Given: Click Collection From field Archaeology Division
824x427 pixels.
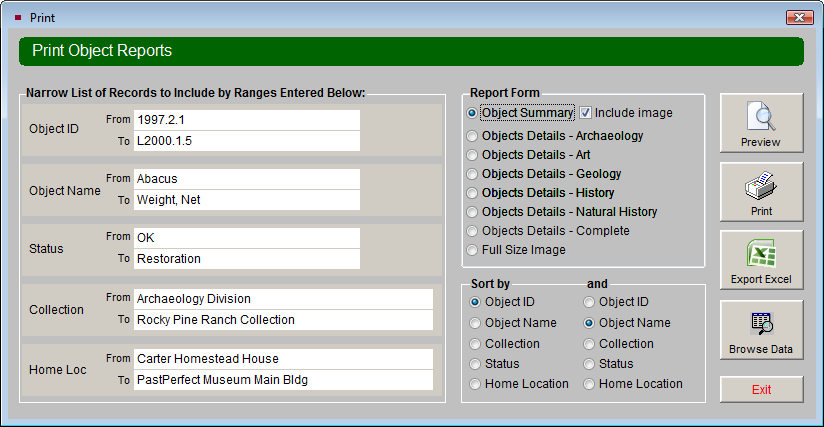Looking at the screenshot, I should 283,298.
